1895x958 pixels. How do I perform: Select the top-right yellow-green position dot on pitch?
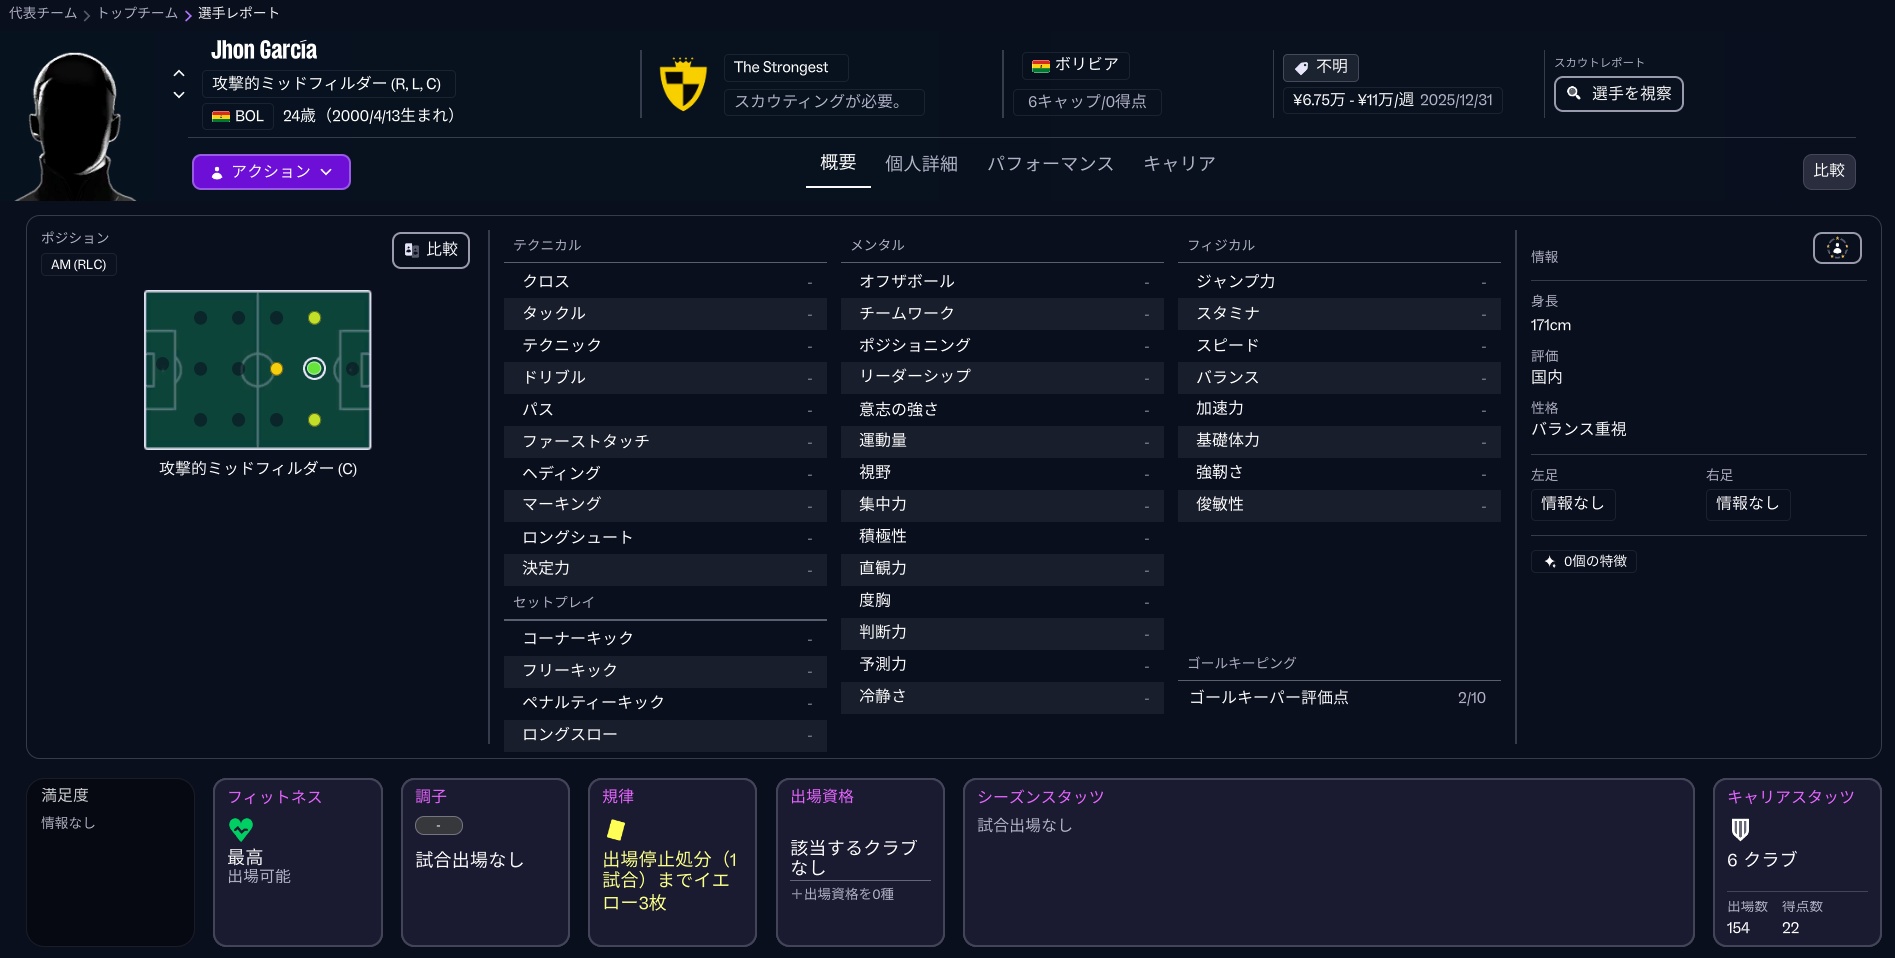pos(314,318)
